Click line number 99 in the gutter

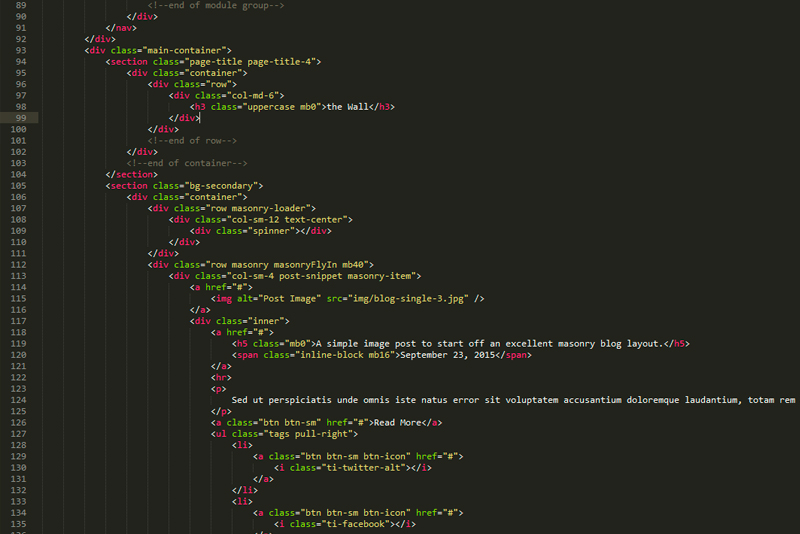point(20,118)
